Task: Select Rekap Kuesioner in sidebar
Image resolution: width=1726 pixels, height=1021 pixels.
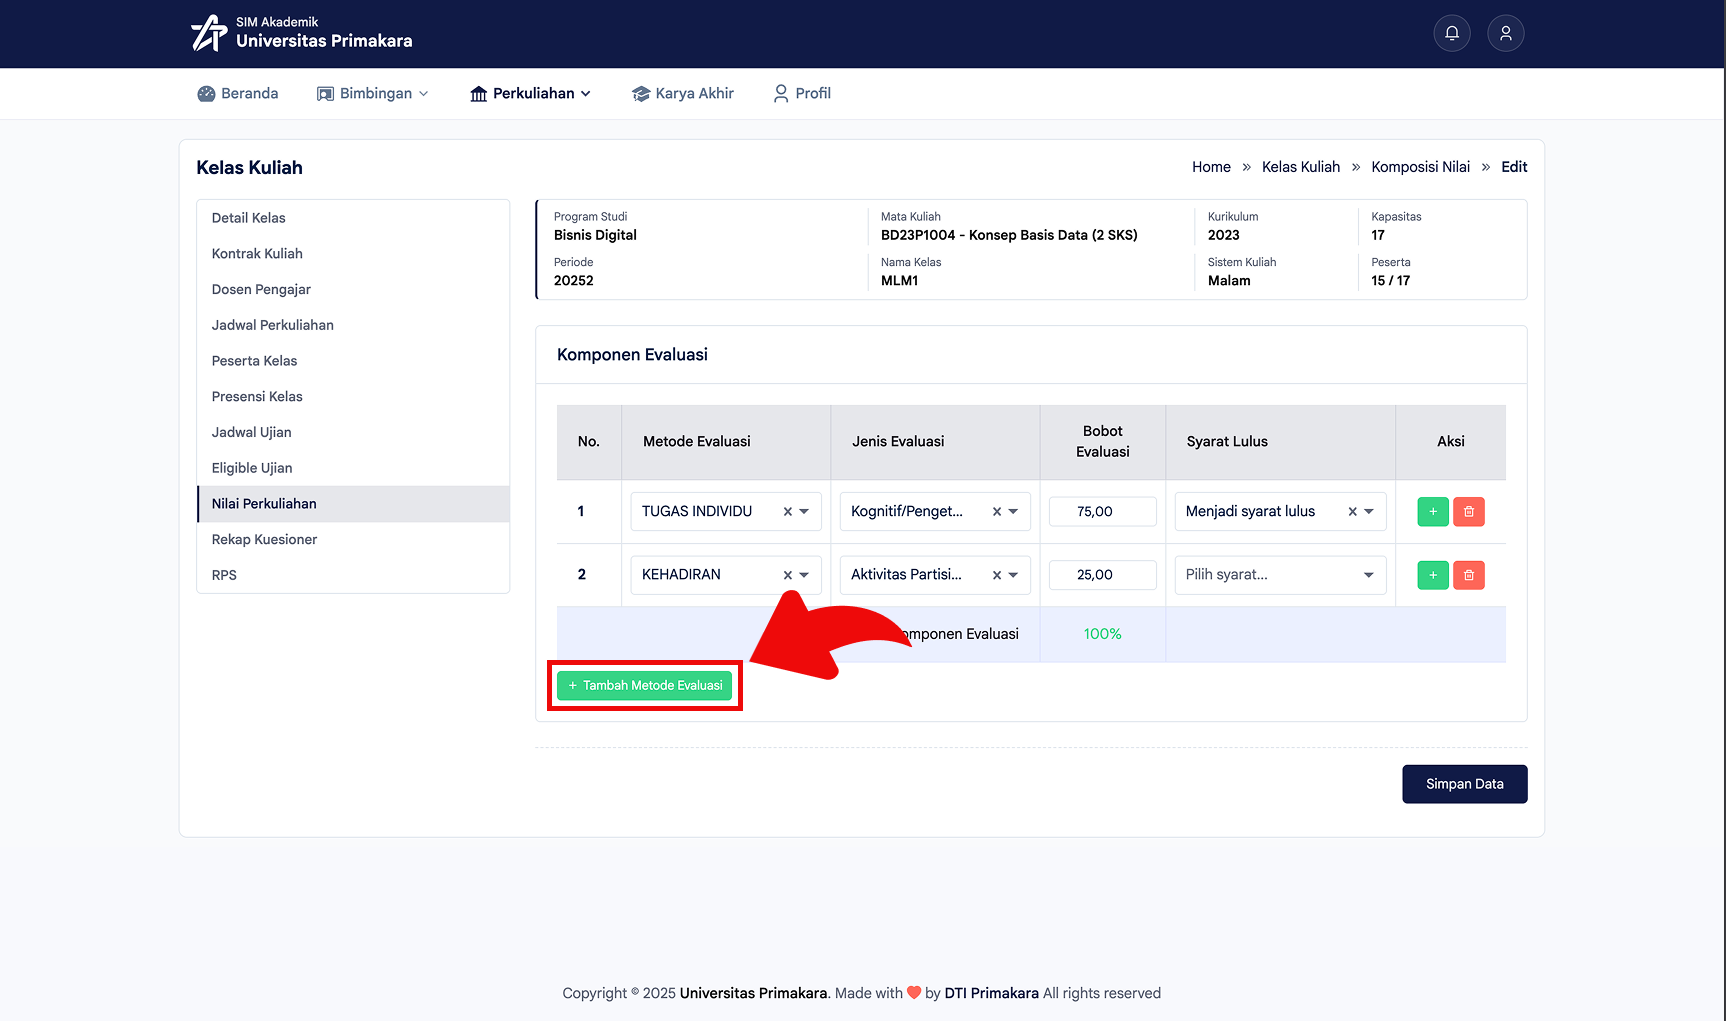Action: click(353, 539)
